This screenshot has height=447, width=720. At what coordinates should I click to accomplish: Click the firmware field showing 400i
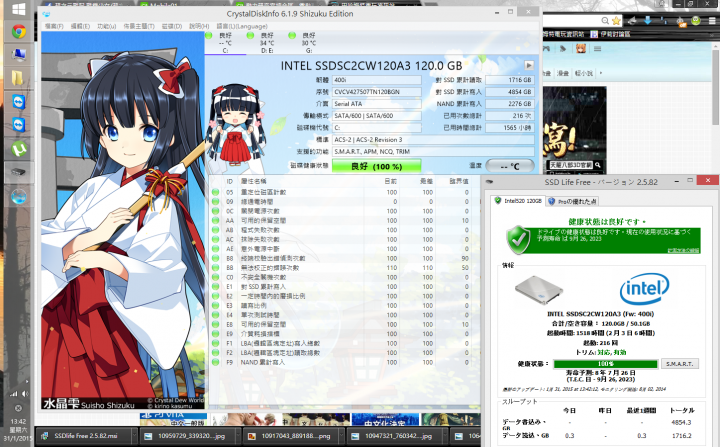377,80
